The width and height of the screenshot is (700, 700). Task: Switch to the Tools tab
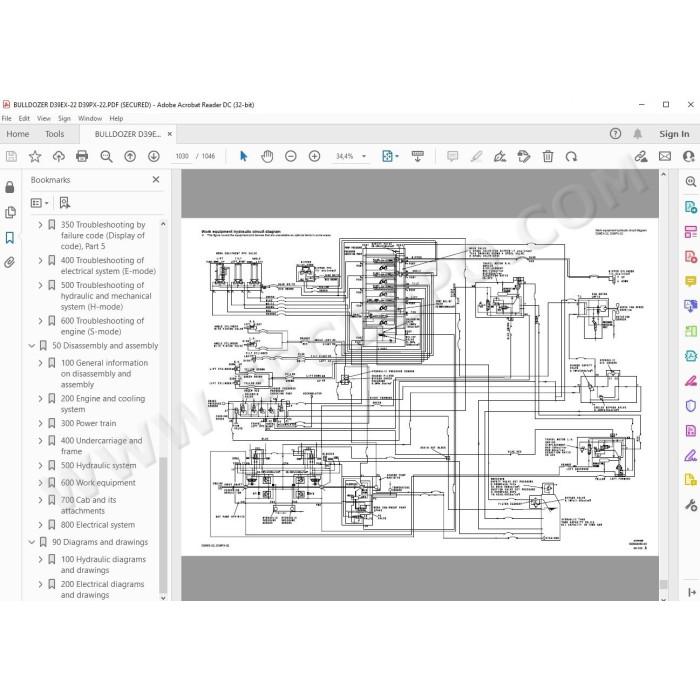(54, 134)
